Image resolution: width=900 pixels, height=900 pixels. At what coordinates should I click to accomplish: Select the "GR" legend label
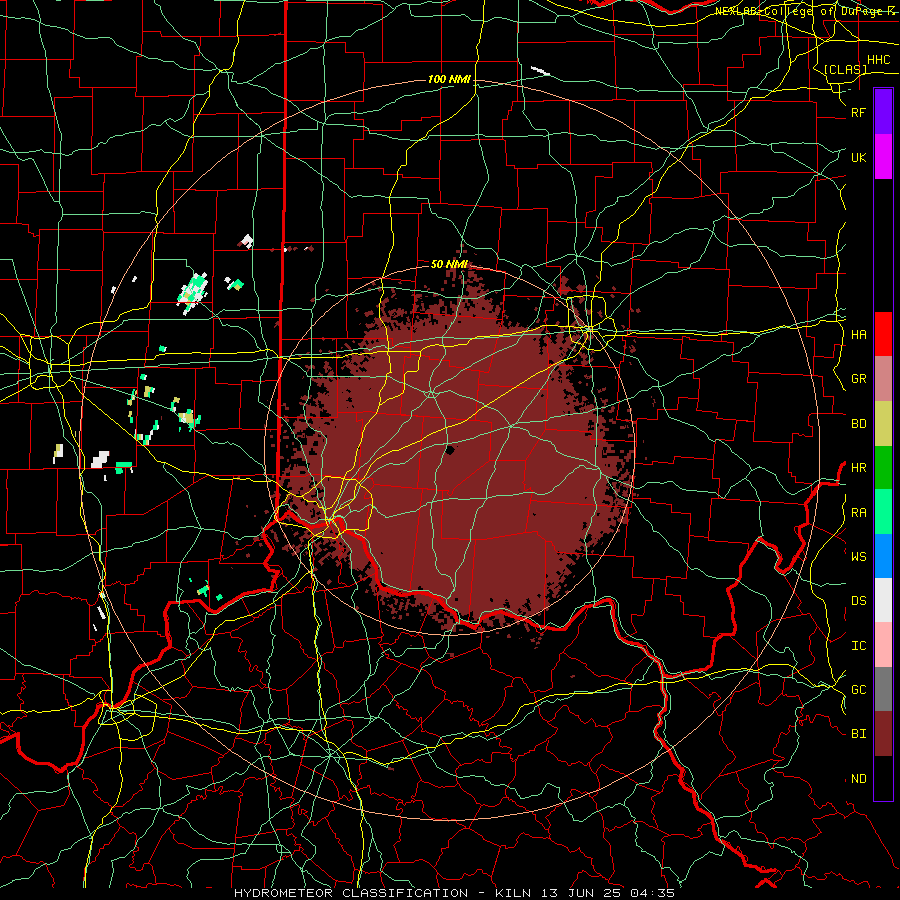point(858,379)
